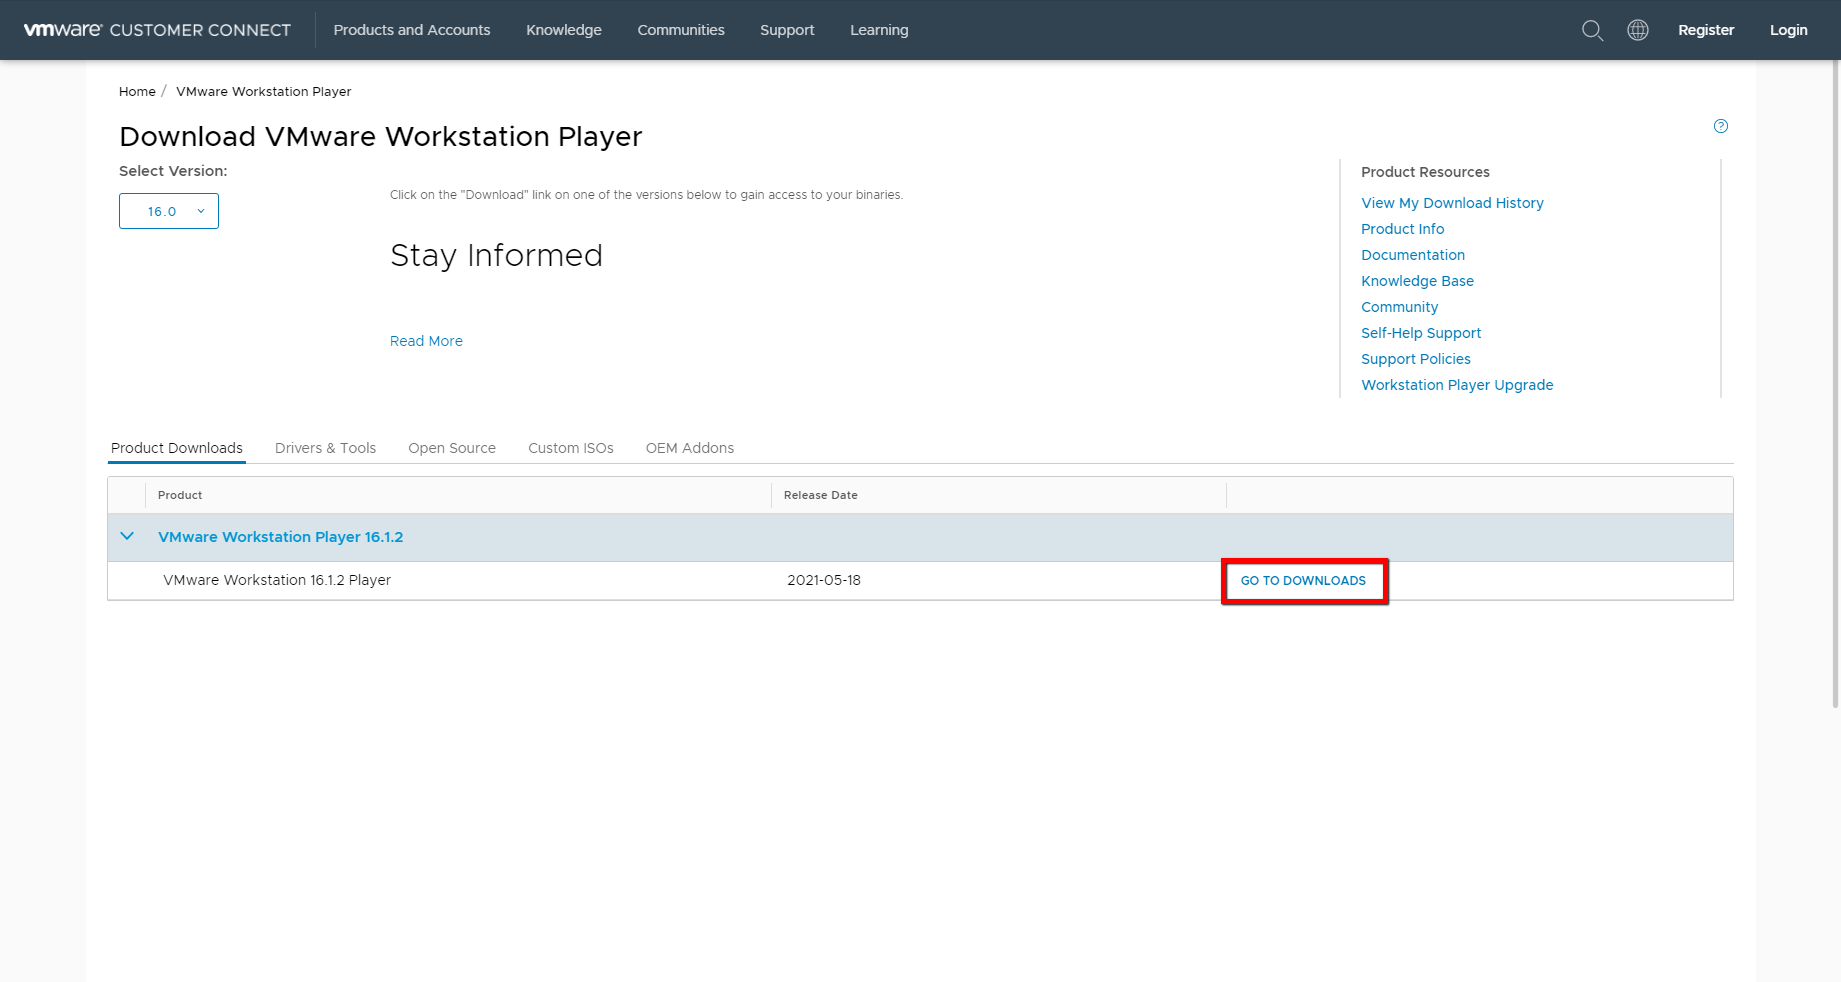Open View My Download History
The width and height of the screenshot is (1841, 982).
pyautogui.click(x=1452, y=203)
